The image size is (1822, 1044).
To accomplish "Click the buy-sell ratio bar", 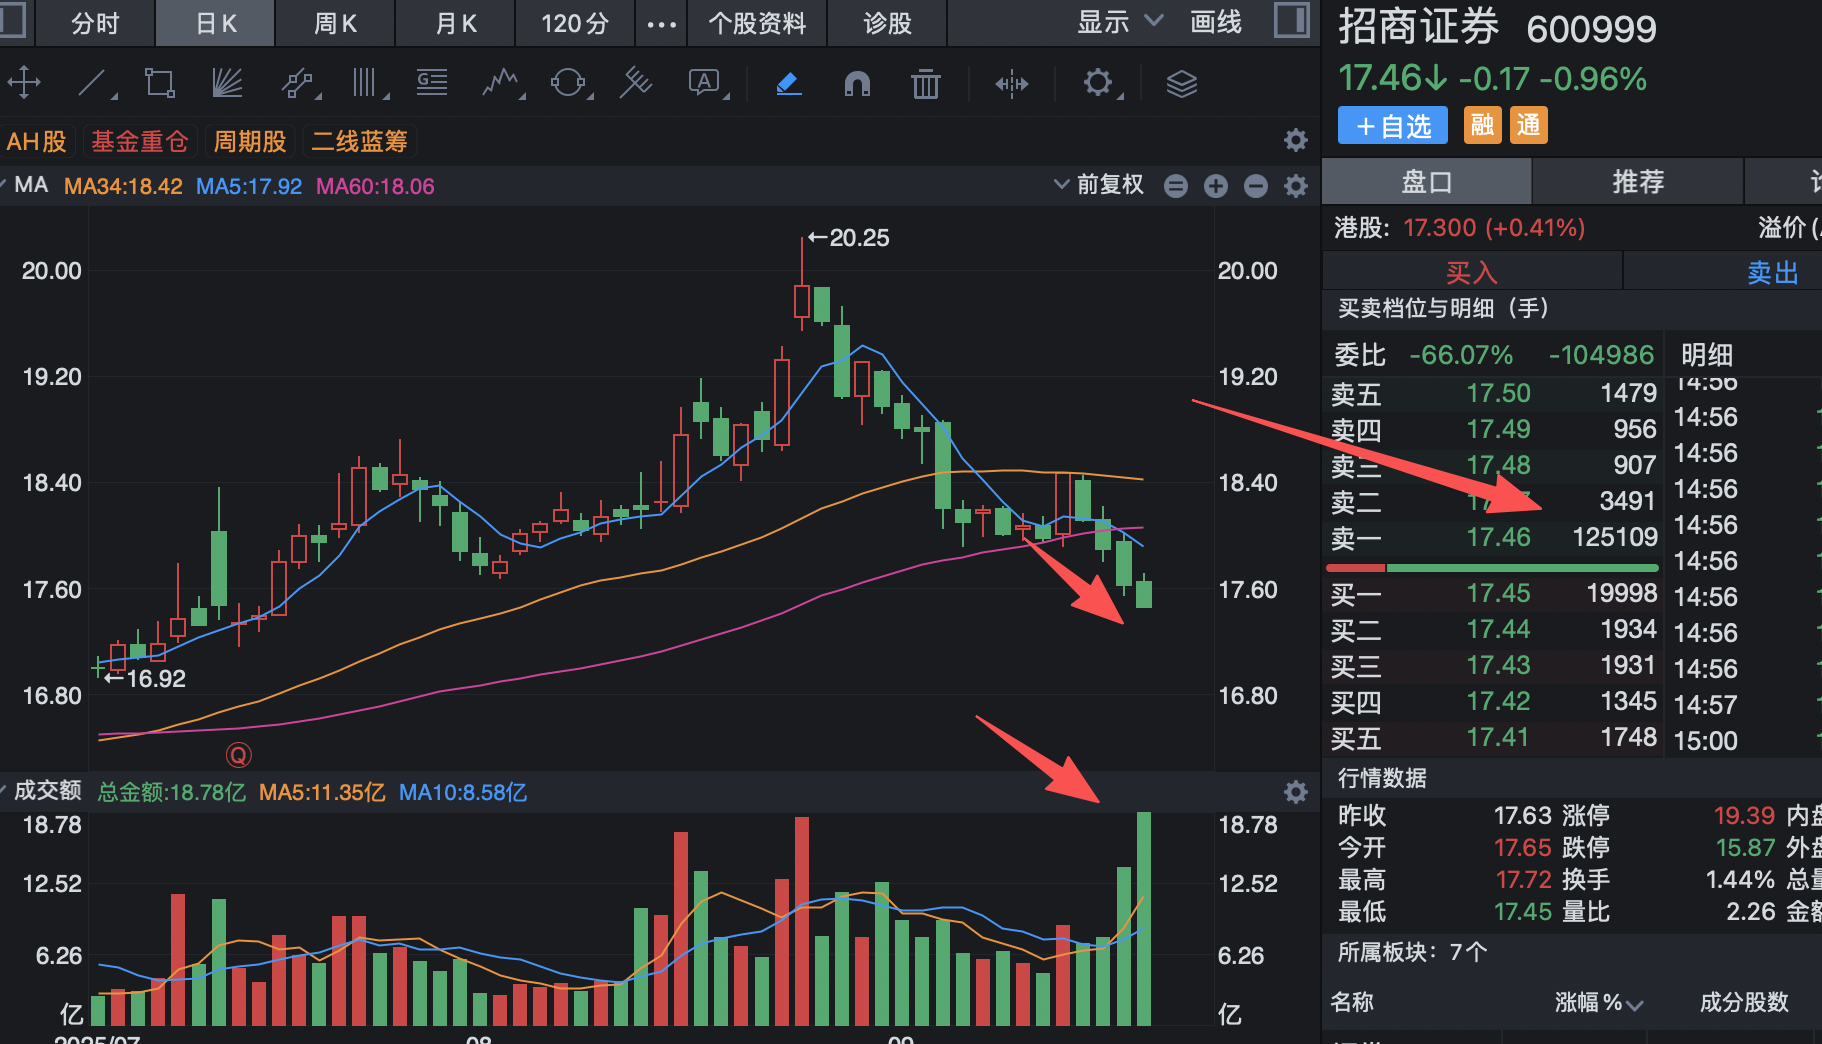I will click(x=1492, y=568).
